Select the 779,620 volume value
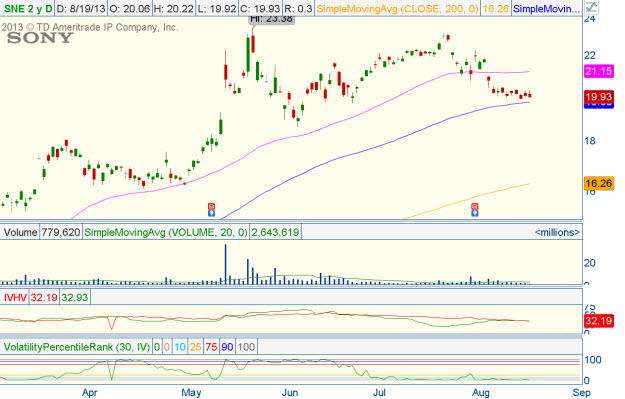The width and height of the screenshot is (625, 399). tap(61, 232)
